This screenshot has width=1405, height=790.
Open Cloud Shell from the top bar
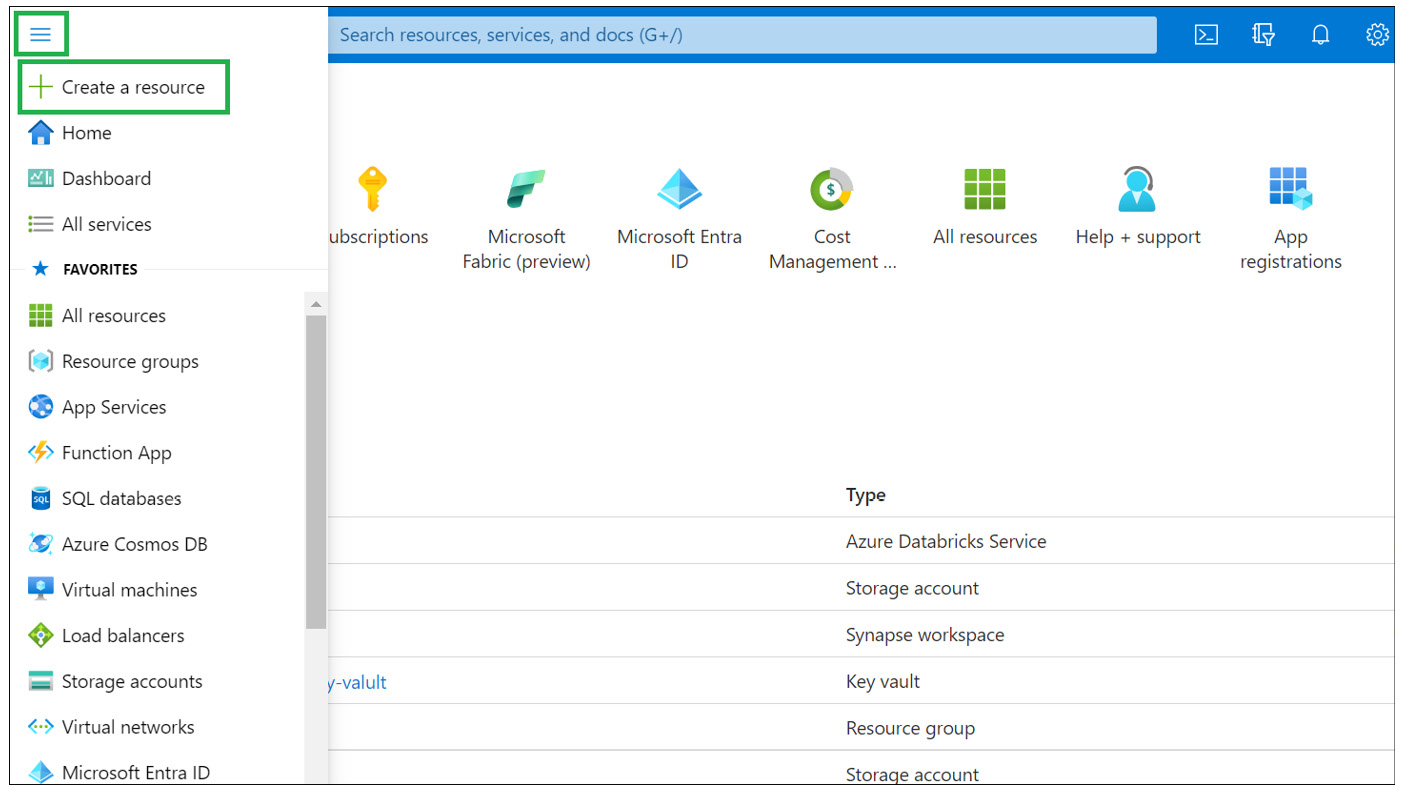1207,35
